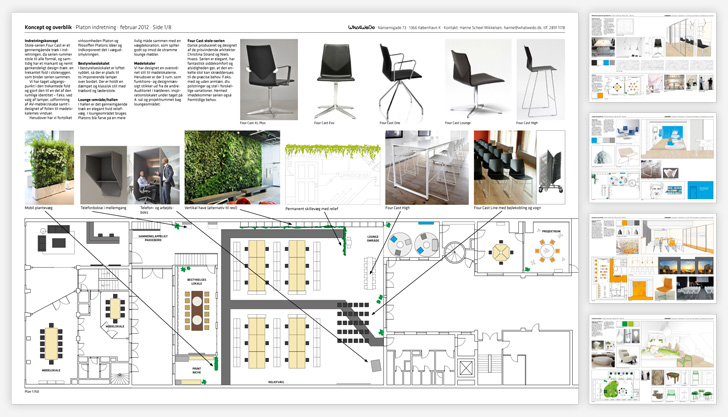728x417 pixels.
Task: Click the 'Lounge-område/hallen' paragraph heading
Action: (98, 100)
